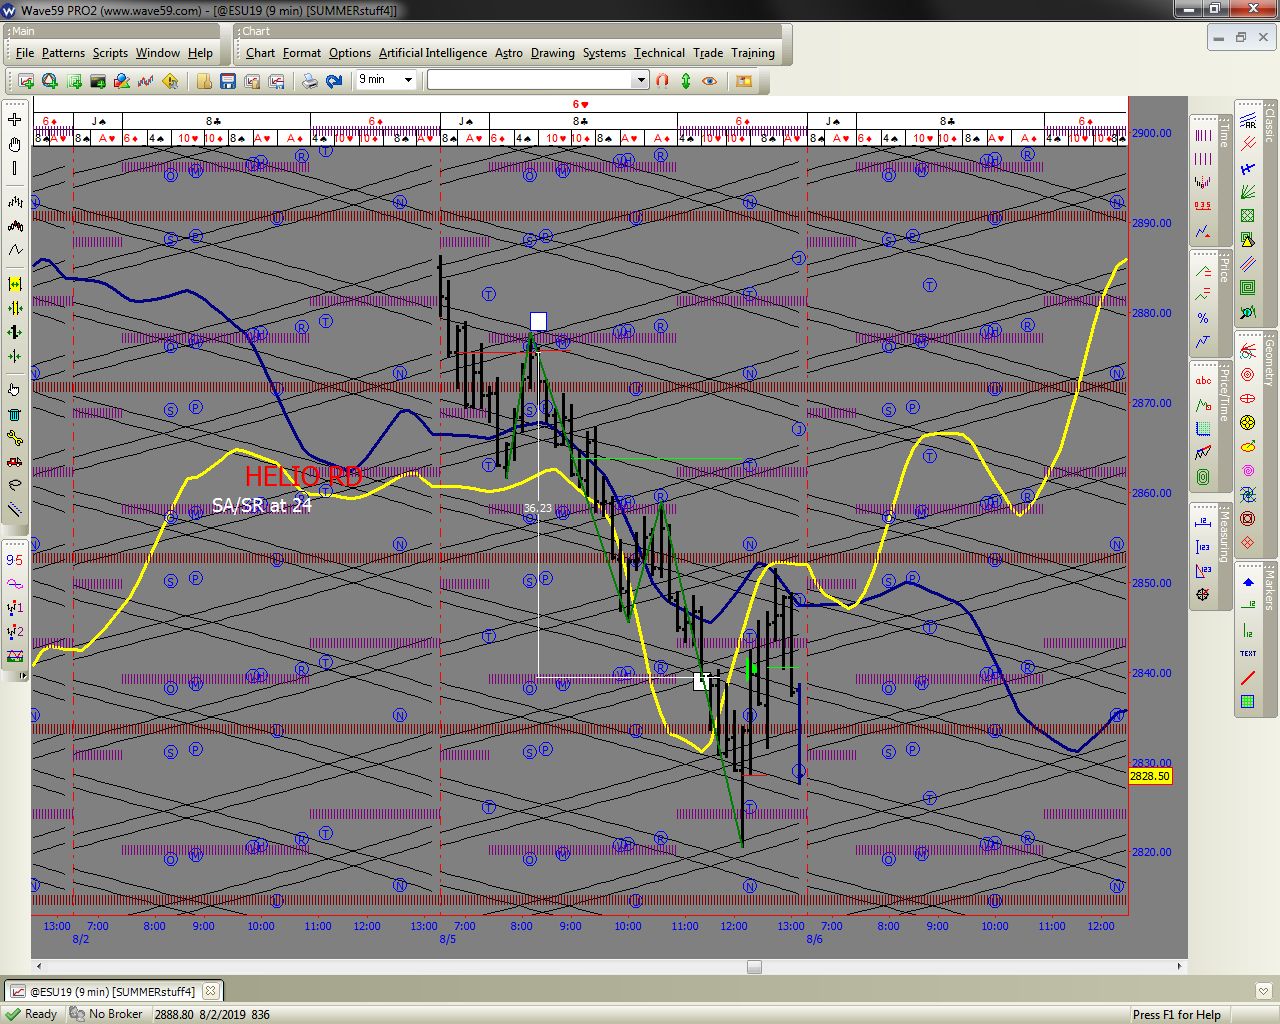Select the @ESU19 (9 min) chart tab

112,991
